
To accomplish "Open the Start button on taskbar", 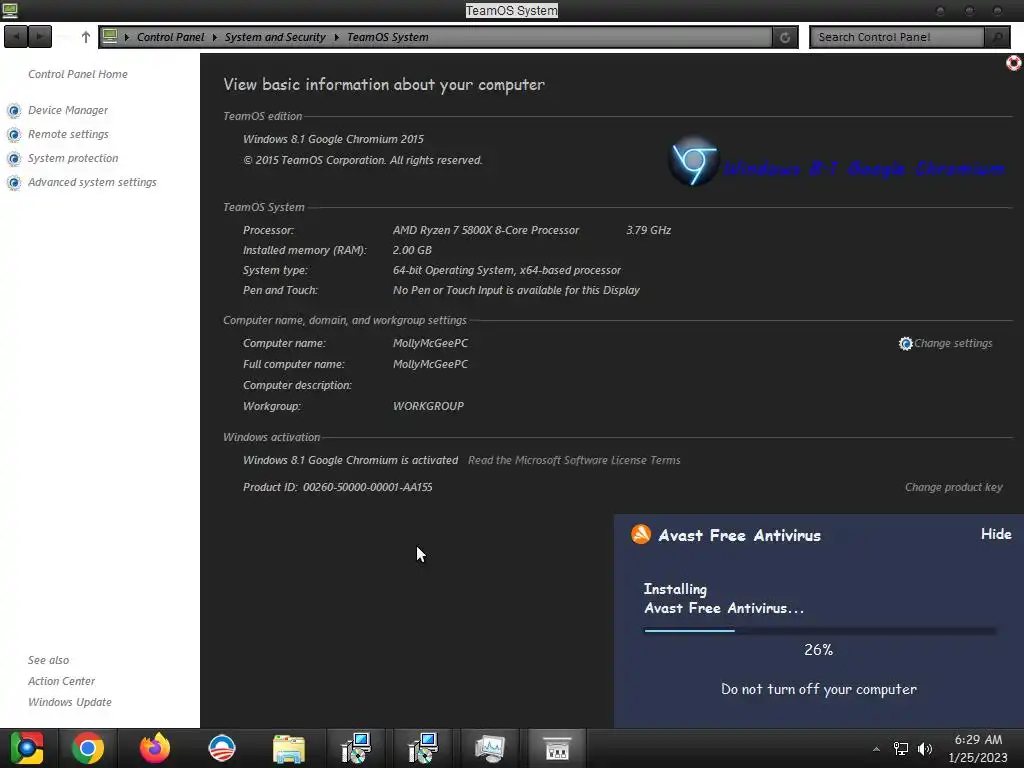I will click(x=27, y=748).
